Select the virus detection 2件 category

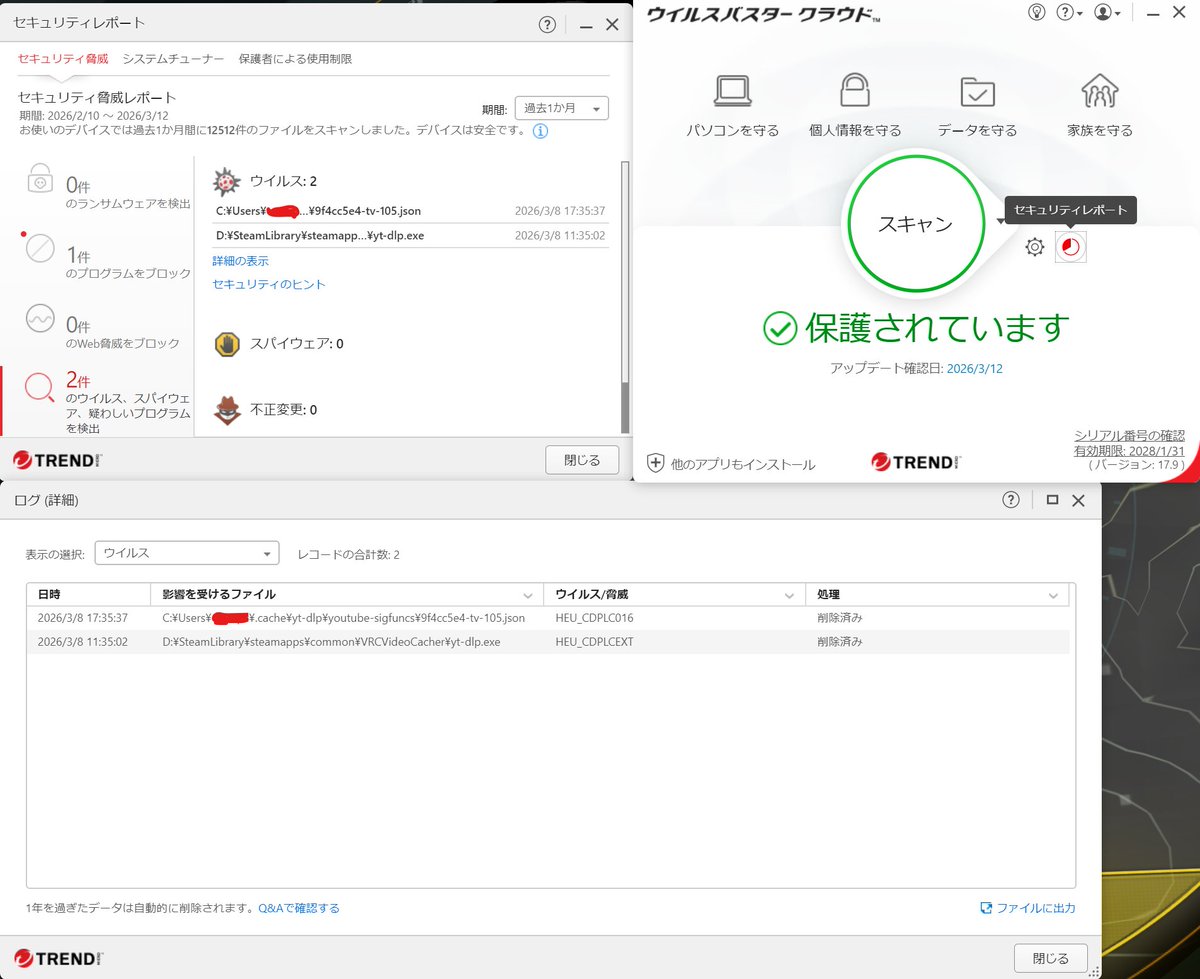click(97, 401)
